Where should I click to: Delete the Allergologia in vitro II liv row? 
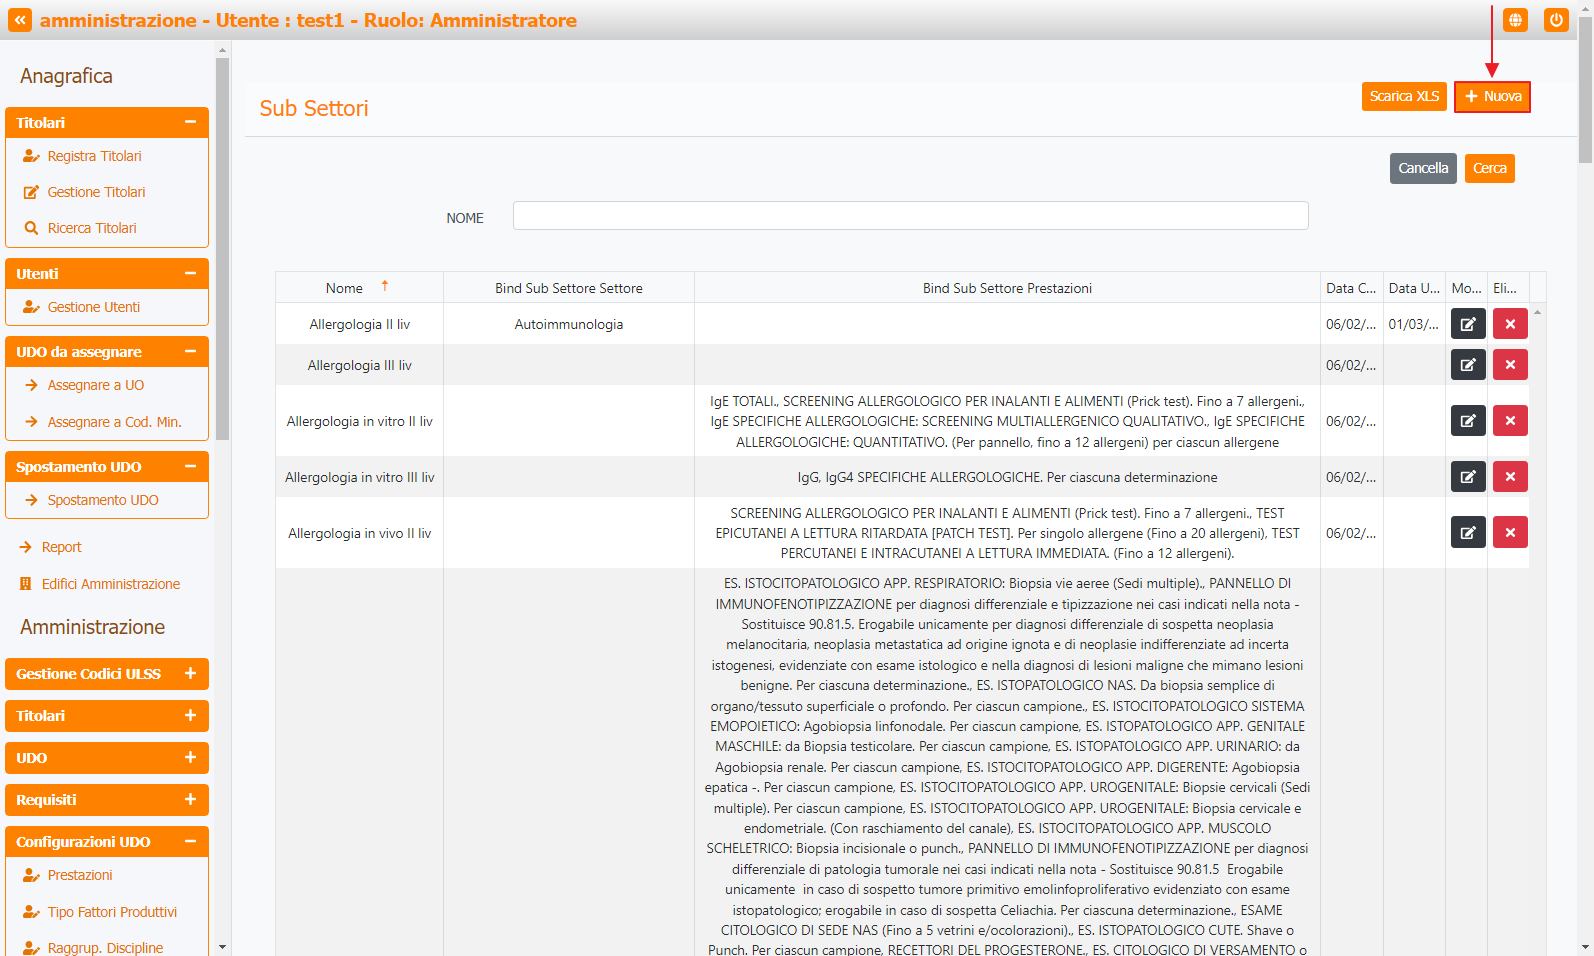tap(1509, 421)
